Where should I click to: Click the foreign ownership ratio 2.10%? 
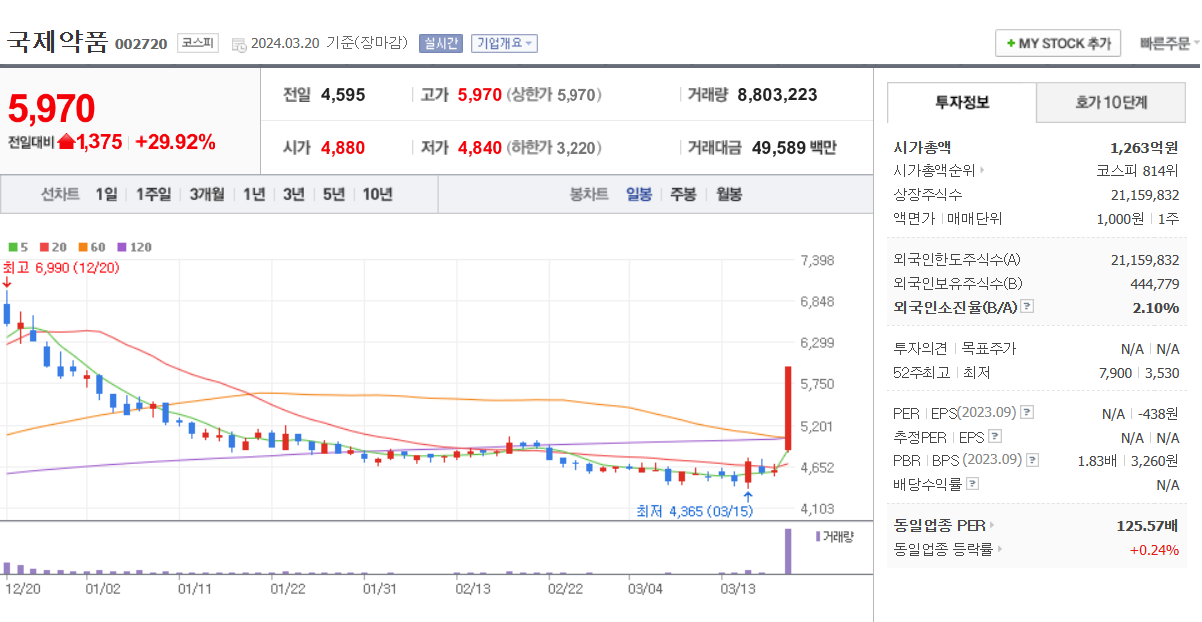pyautogui.click(x=1156, y=308)
